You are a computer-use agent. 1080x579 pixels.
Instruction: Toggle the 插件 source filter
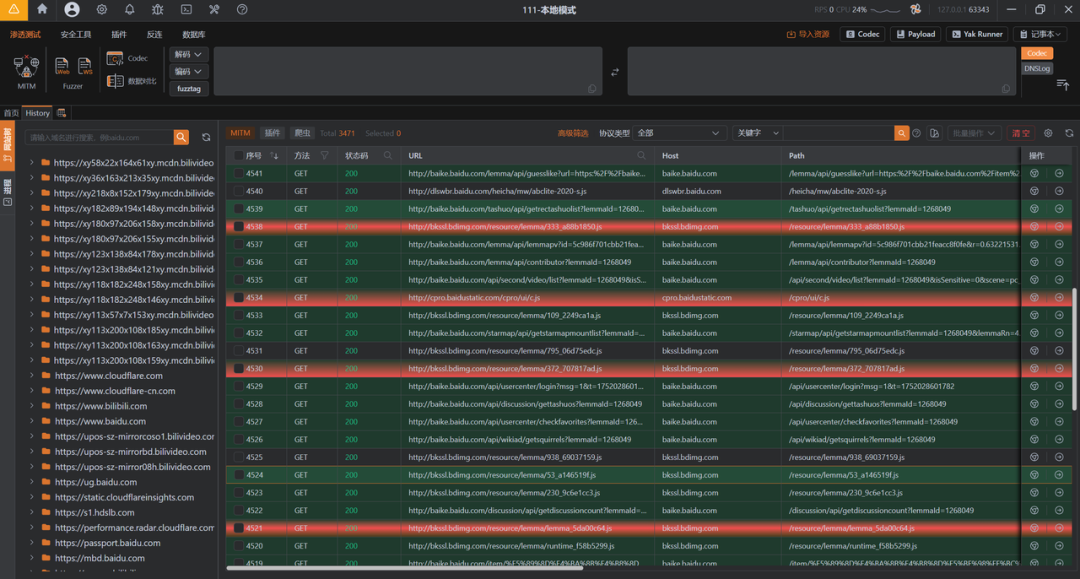click(x=273, y=133)
